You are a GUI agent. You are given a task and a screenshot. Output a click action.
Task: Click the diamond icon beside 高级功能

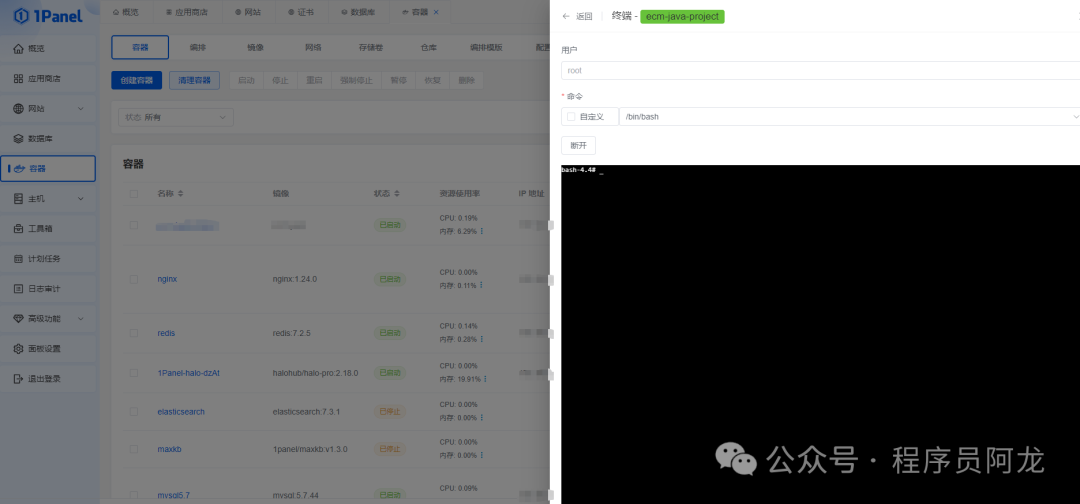pos(19,319)
